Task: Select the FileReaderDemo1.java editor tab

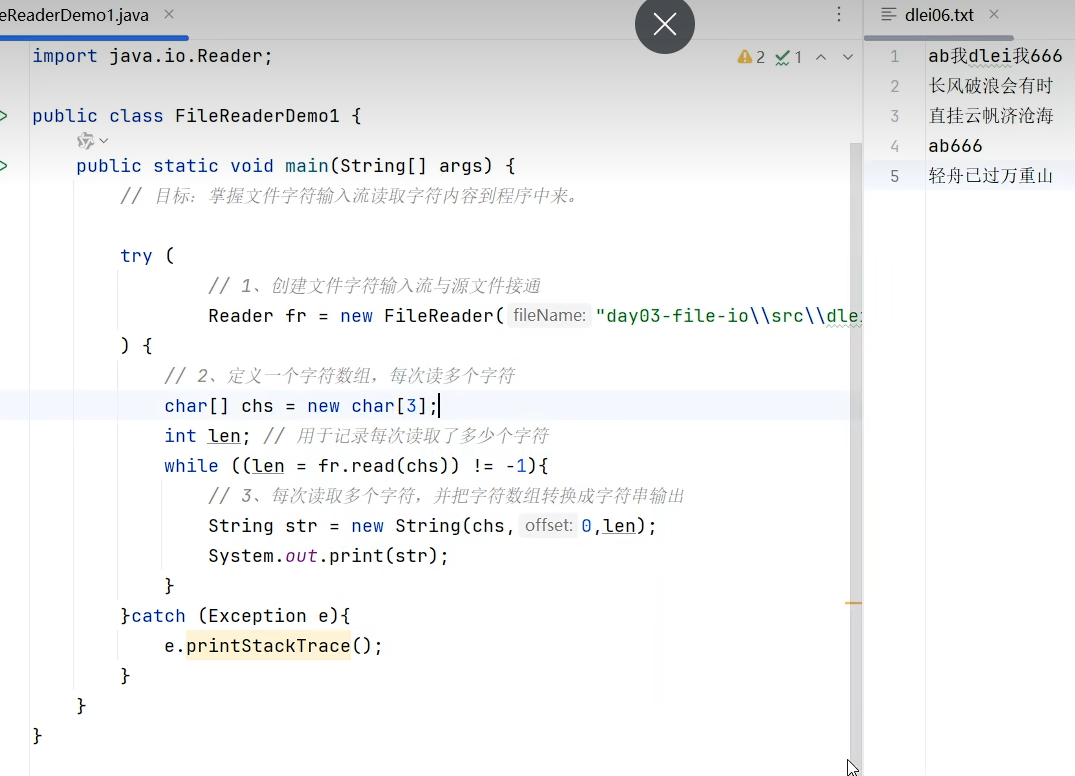Action: click(x=74, y=15)
